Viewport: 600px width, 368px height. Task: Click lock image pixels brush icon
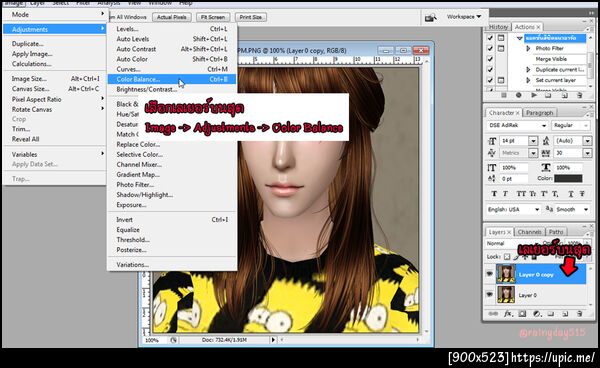pos(516,257)
